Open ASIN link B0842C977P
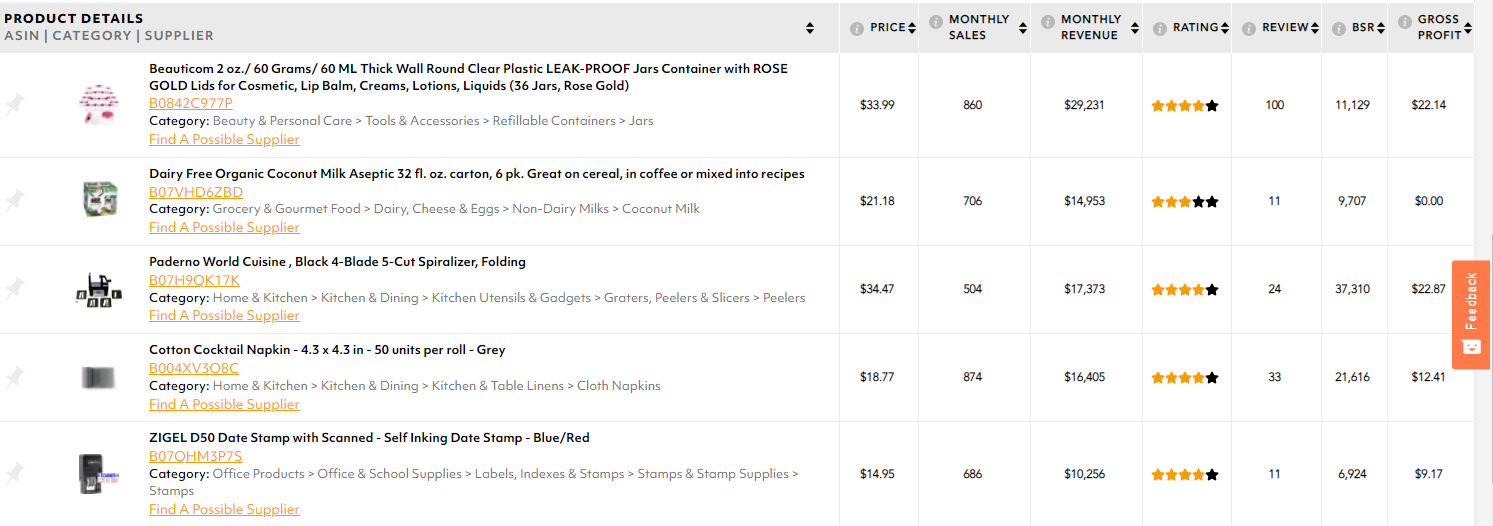The width and height of the screenshot is (1493, 526). 191,103
